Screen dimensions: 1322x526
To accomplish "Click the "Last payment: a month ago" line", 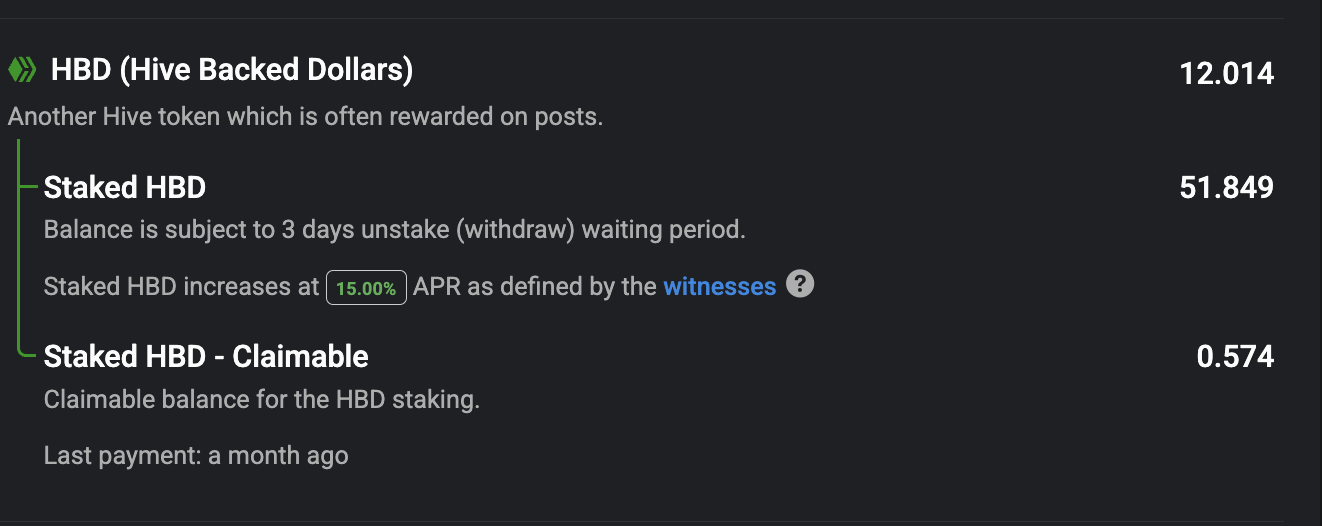I will [196, 456].
